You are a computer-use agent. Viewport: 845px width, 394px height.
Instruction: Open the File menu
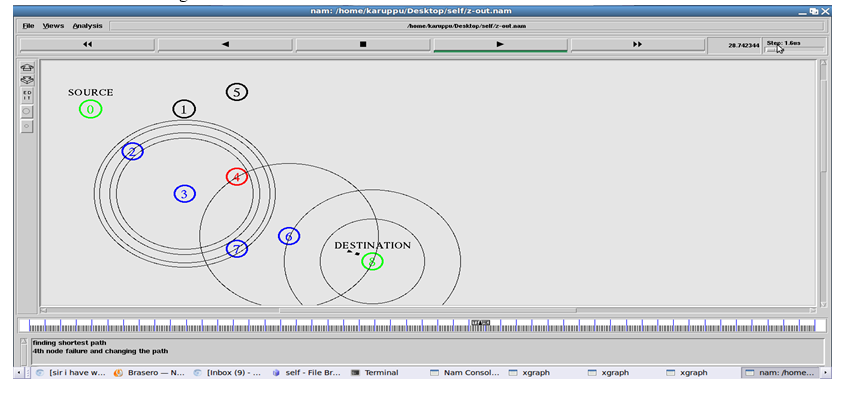28,26
